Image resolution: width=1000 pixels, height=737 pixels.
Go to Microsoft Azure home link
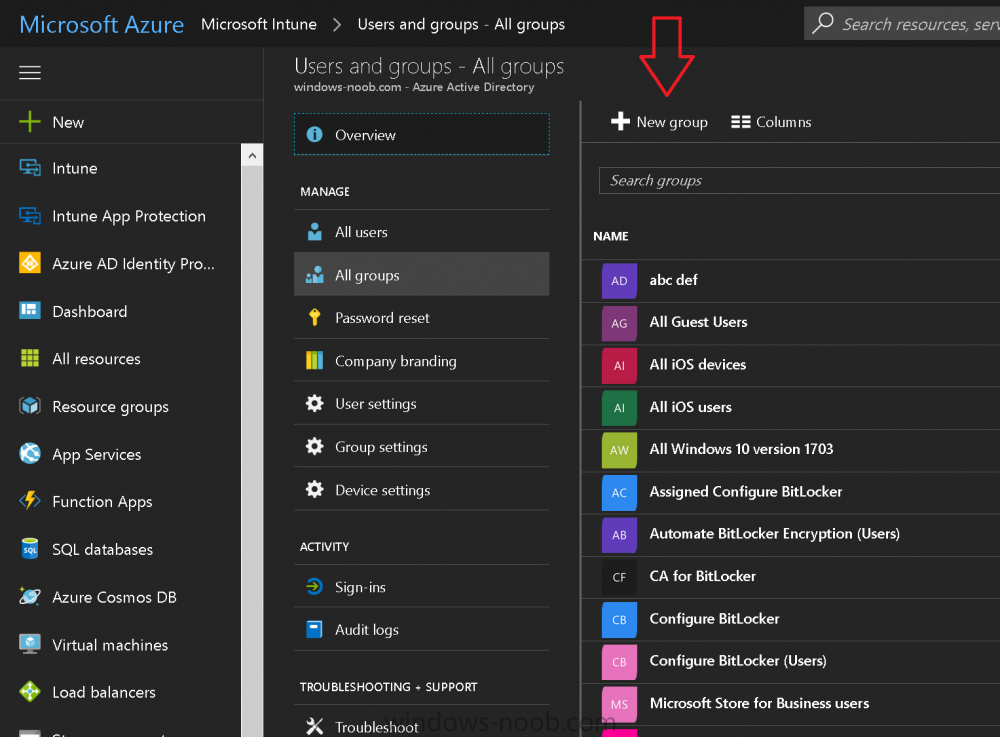click(x=101, y=24)
